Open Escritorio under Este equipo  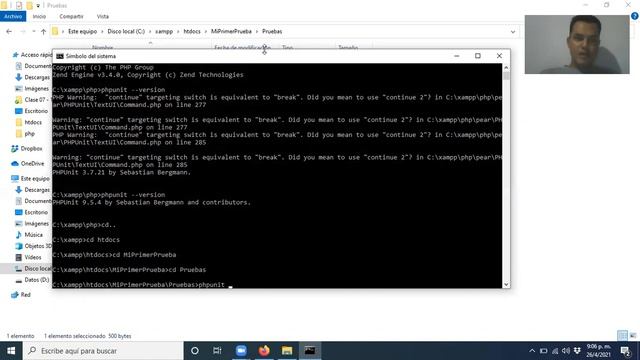pos(31,212)
